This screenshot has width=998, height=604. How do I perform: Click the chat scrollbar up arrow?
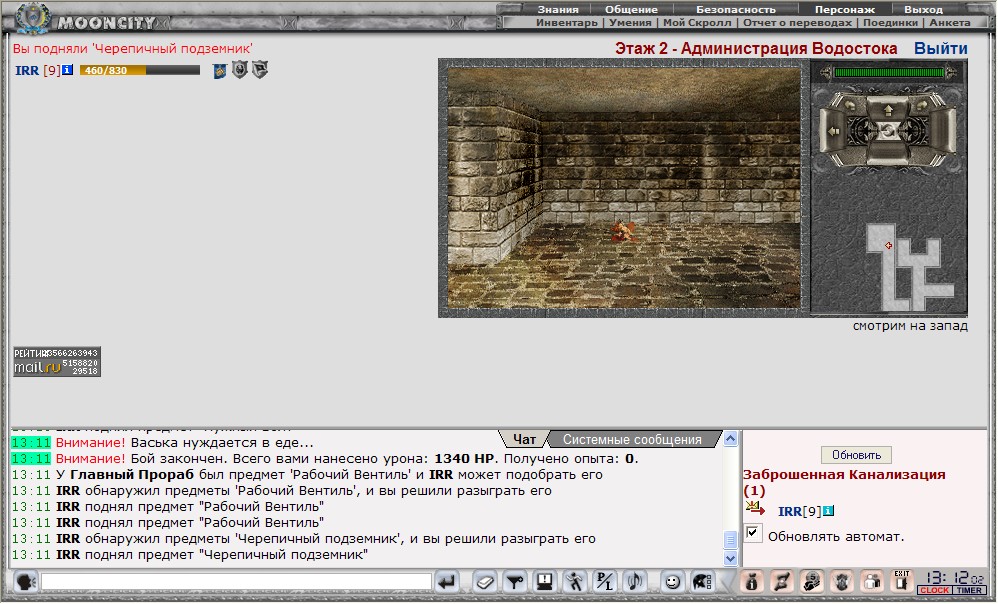[x=731, y=439]
